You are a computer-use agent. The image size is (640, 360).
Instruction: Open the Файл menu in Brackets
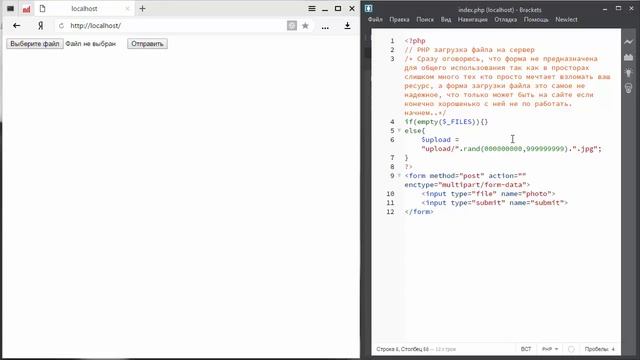(375, 20)
